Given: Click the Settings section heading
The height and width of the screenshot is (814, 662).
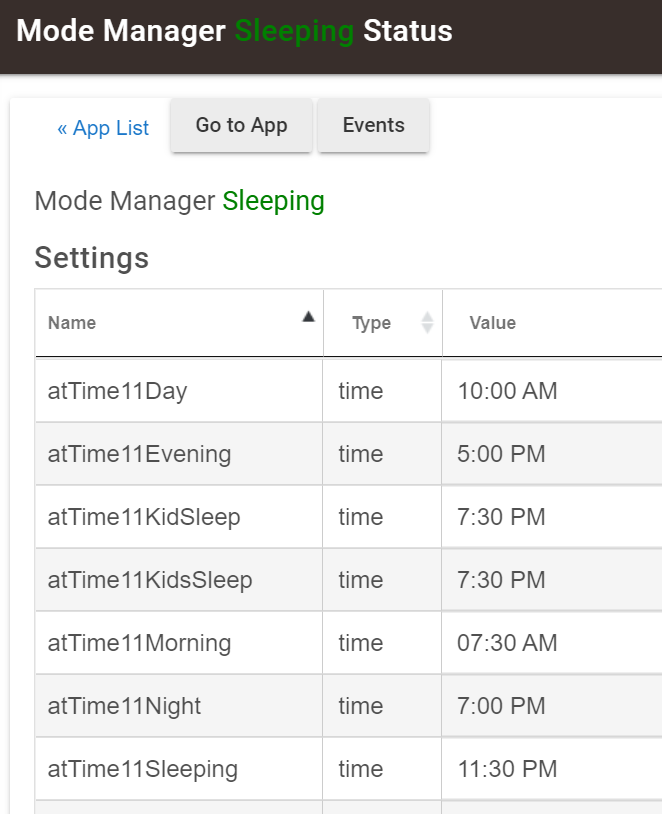Looking at the screenshot, I should click(92, 257).
